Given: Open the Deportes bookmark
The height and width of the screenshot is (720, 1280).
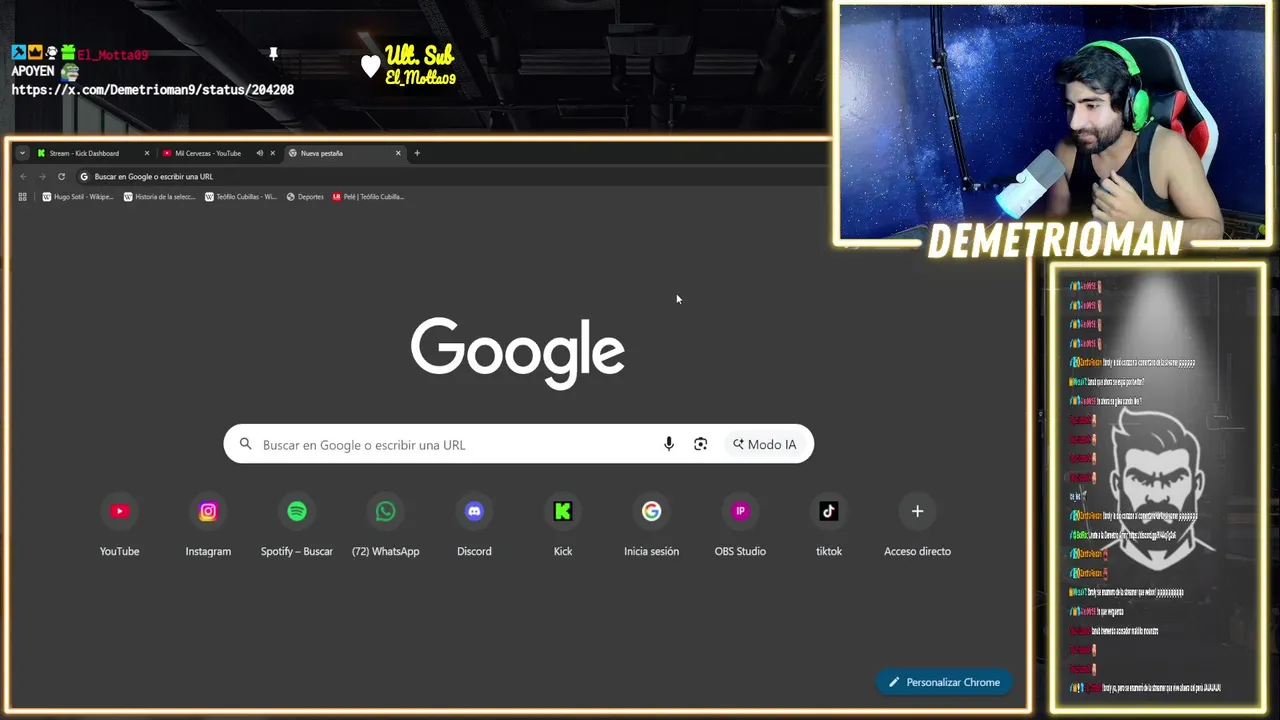Looking at the screenshot, I should pos(305,197).
